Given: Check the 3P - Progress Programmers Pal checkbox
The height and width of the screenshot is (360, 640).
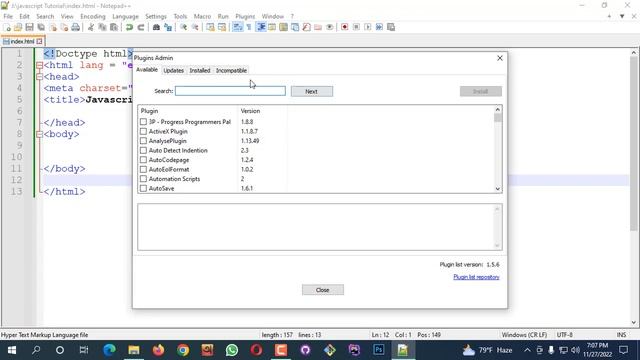Looking at the screenshot, I should click(143, 122).
